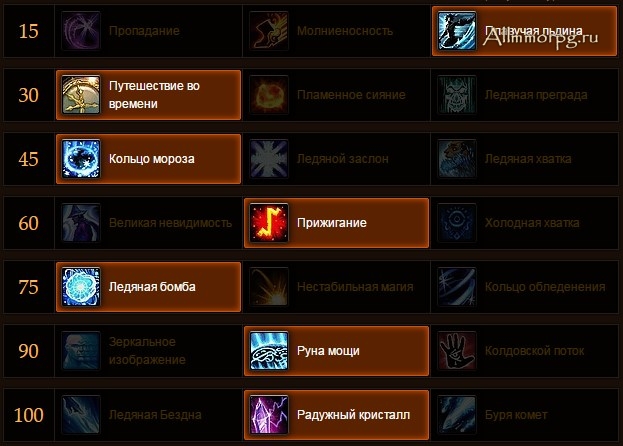The width and height of the screenshot is (623, 446).
Task: Click the Пламенное сияние fire icon
Action: click(x=269, y=95)
